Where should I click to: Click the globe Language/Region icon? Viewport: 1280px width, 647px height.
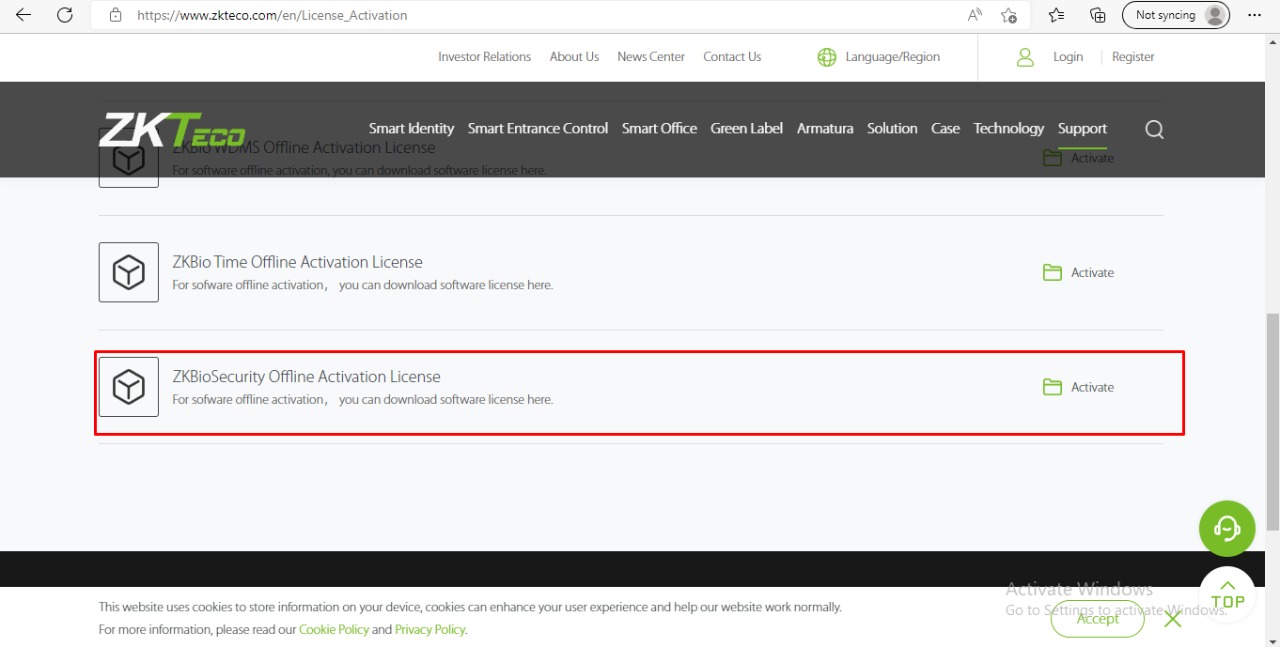pos(827,57)
